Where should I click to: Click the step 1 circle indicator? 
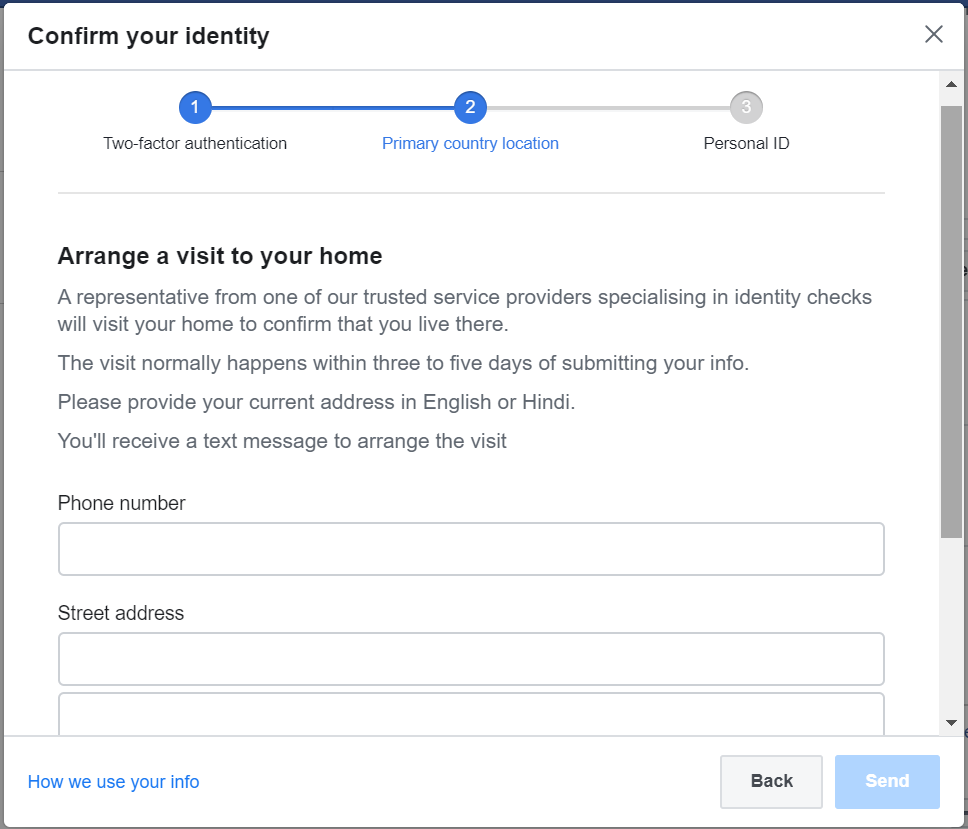pos(195,107)
